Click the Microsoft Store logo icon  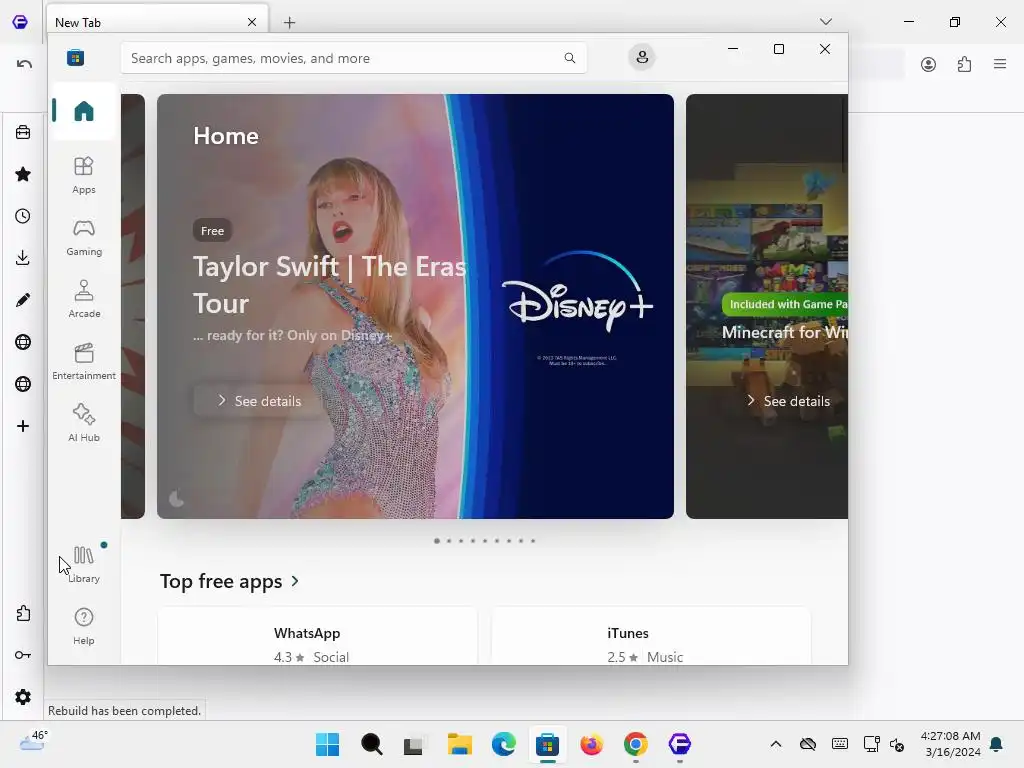76,57
